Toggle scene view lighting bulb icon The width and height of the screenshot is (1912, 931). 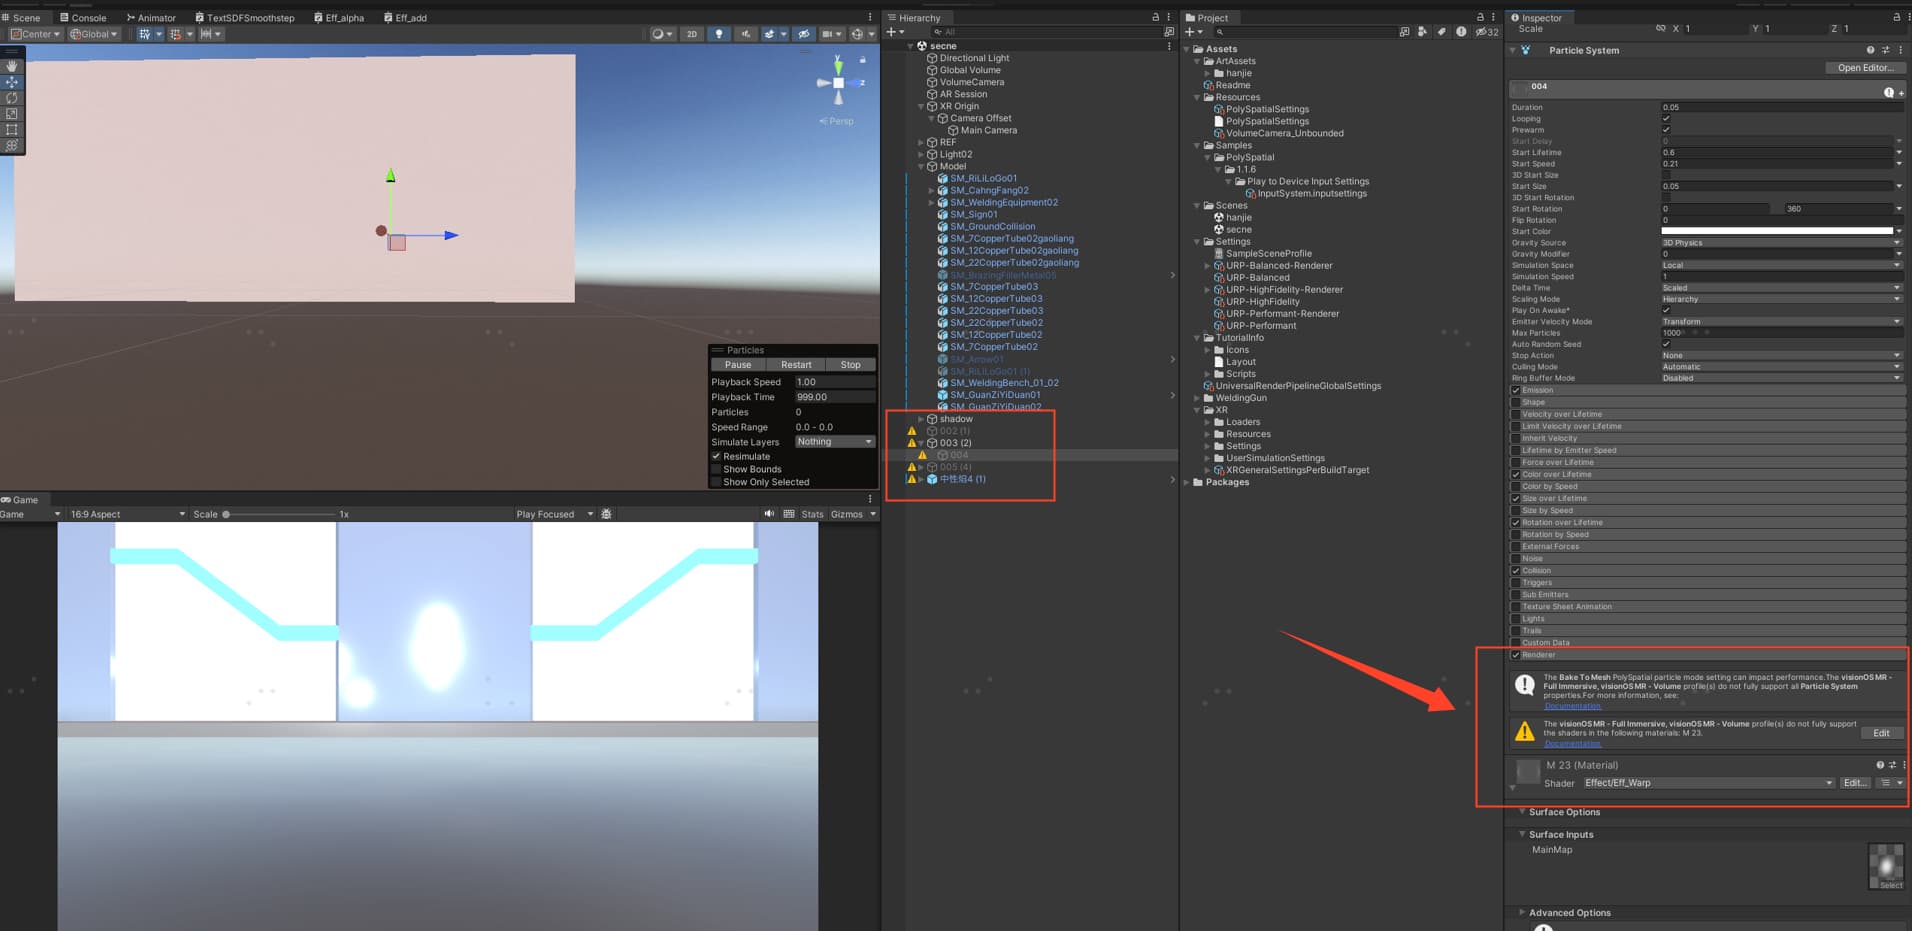pyautogui.click(x=719, y=33)
